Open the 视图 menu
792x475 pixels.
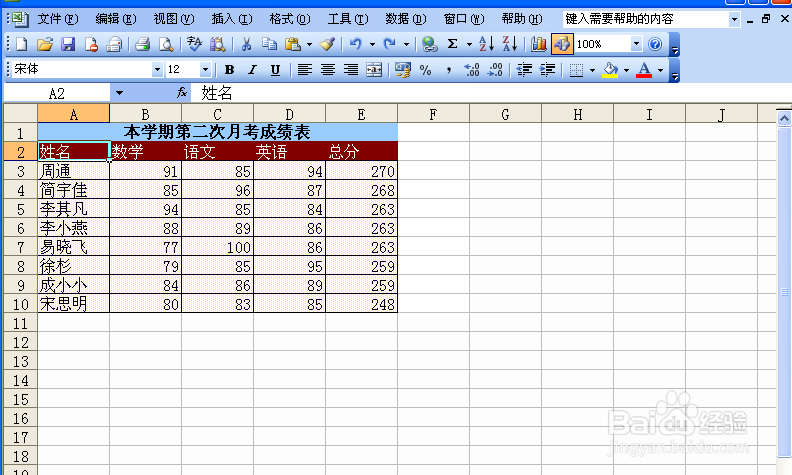[174, 19]
